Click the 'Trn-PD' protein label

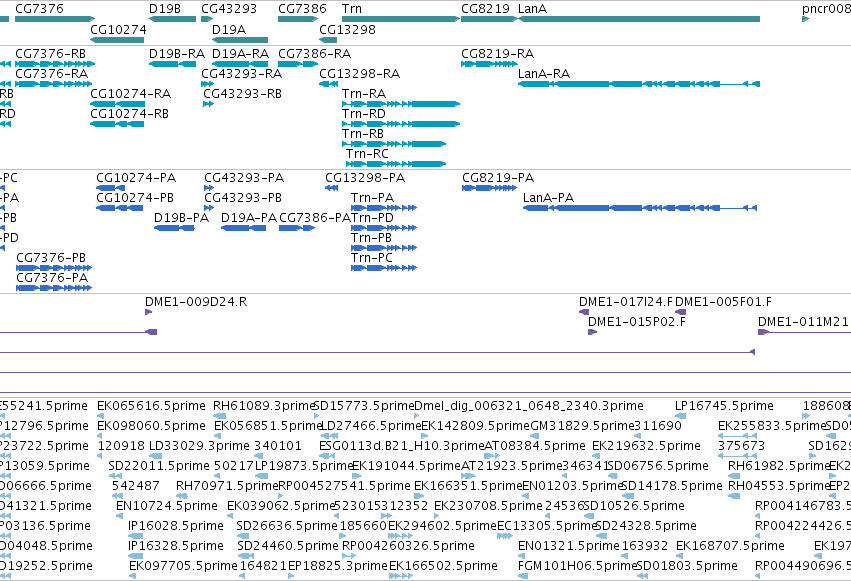[373, 218]
